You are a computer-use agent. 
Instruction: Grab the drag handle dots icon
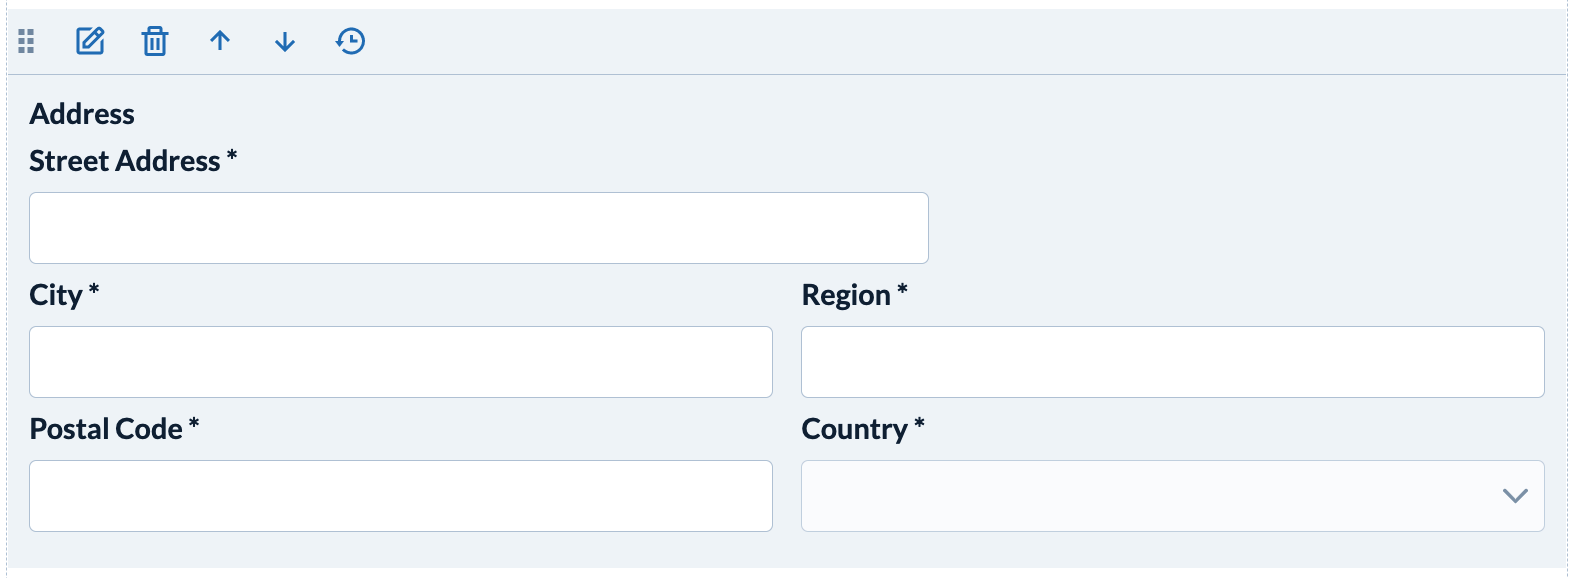click(x=26, y=41)
